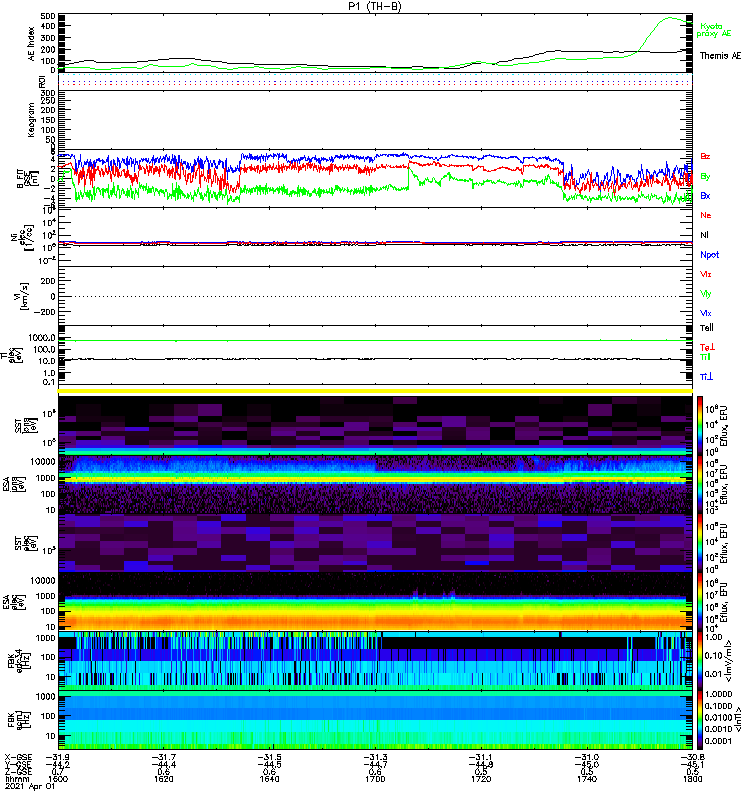This screenshot has height=800, width=750.
Task: Select the red Bz legend label
Action: [705, 156]
